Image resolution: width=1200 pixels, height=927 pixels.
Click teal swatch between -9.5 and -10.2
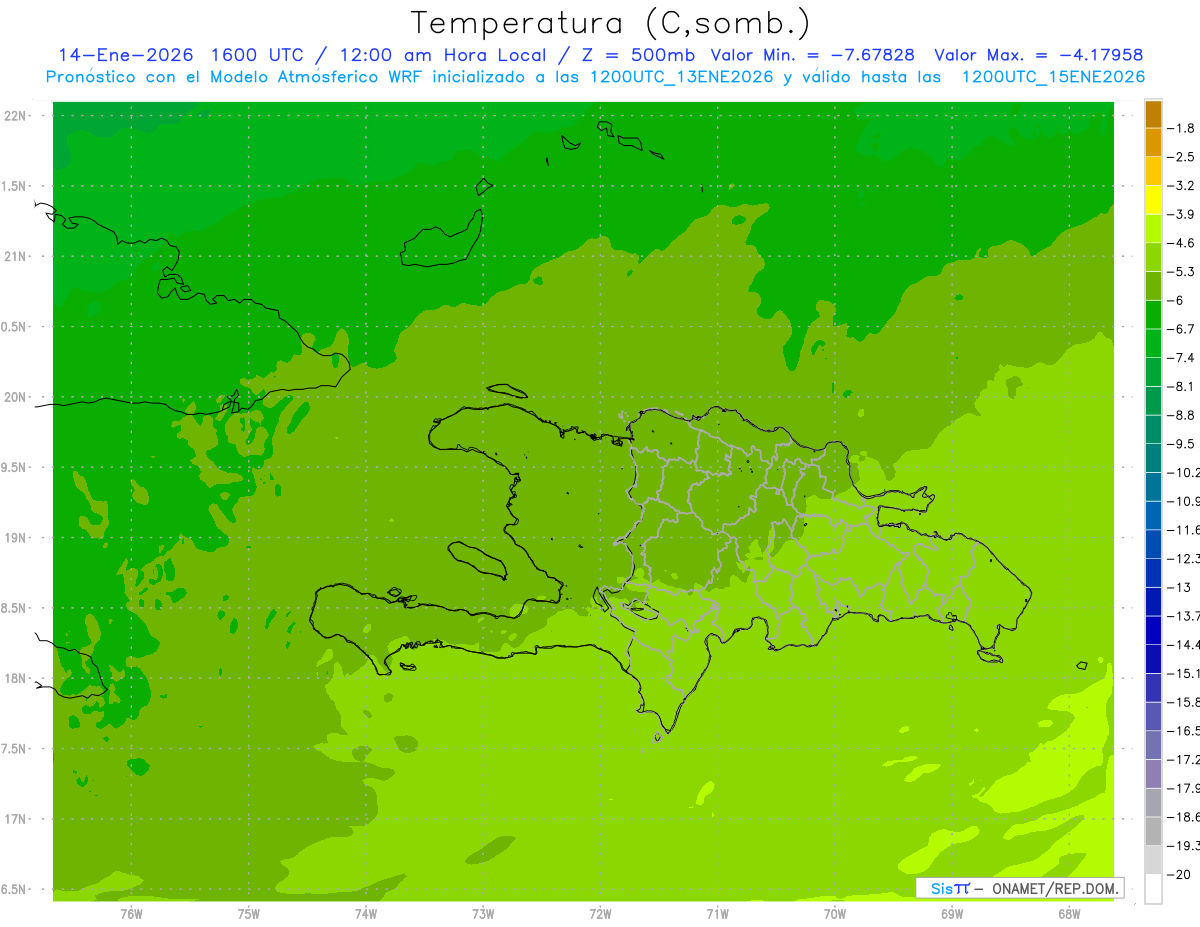click(1153, 458)
